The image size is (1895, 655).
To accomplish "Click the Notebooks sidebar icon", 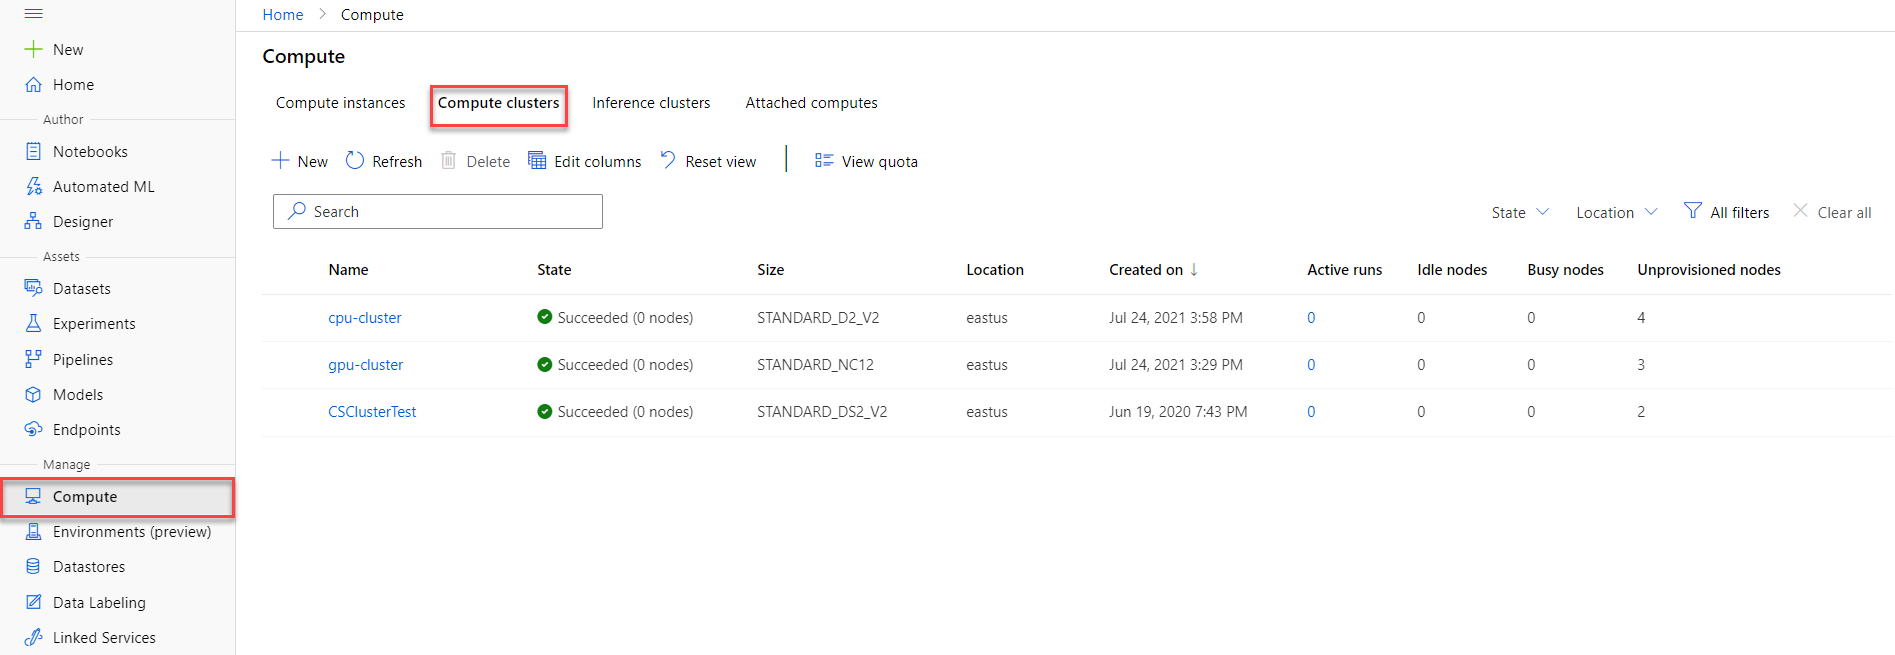I will 33,151.
